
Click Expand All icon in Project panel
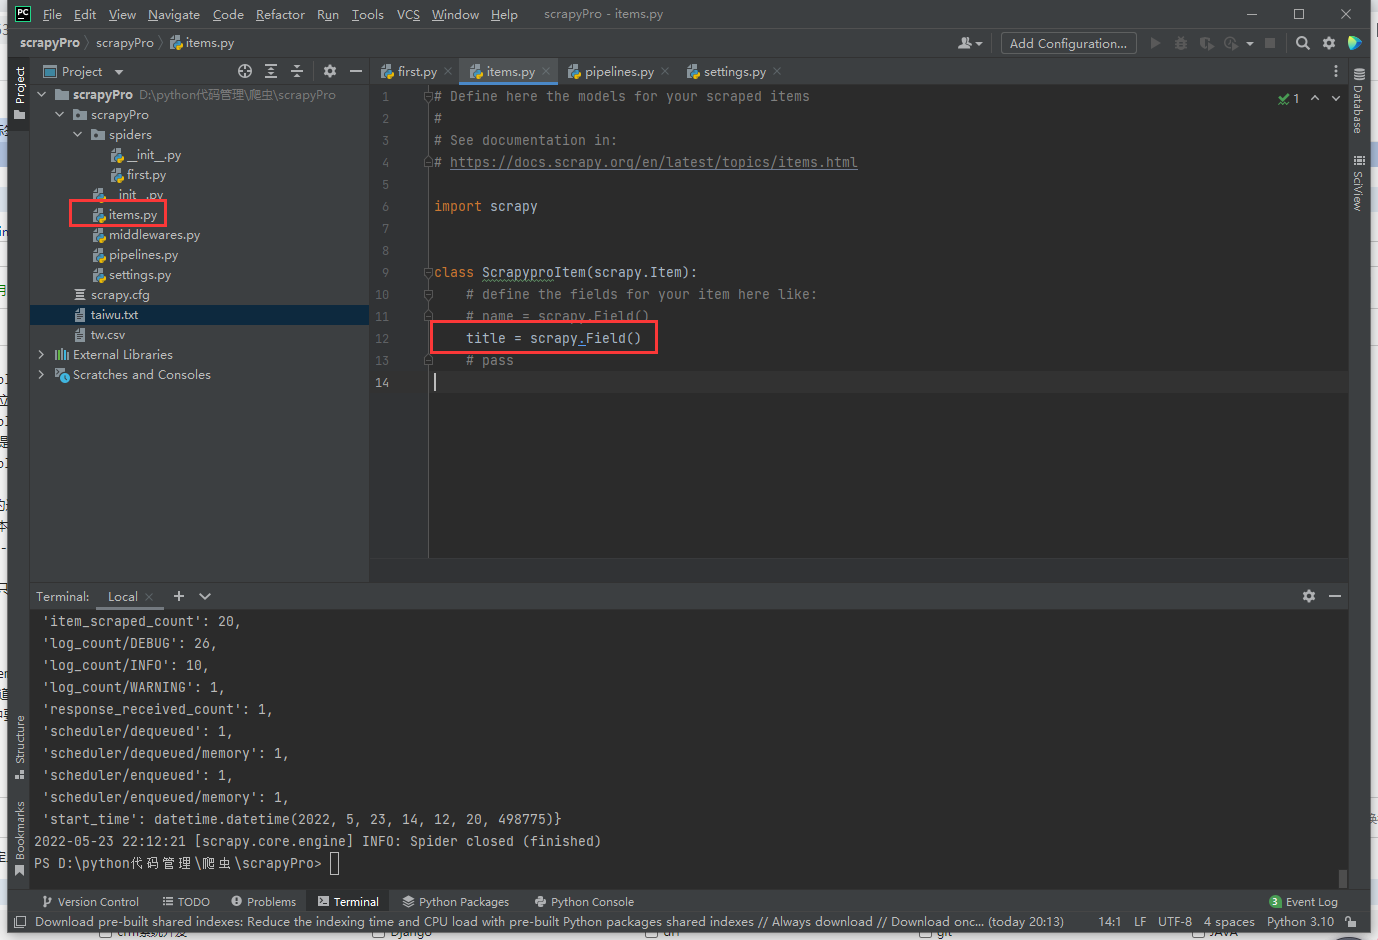coord(271,71)
